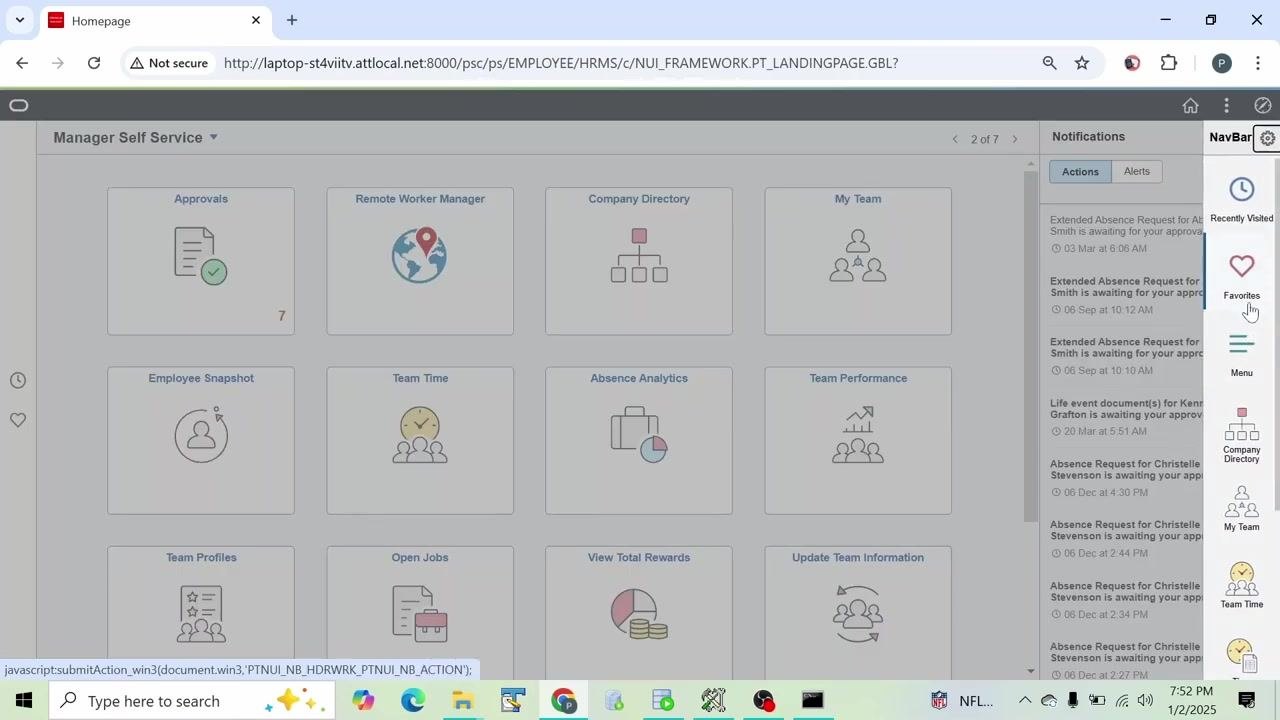Screen dimensions: 1280x720
Task: Bookmark this page with star icon
Action: (1082, 63)
